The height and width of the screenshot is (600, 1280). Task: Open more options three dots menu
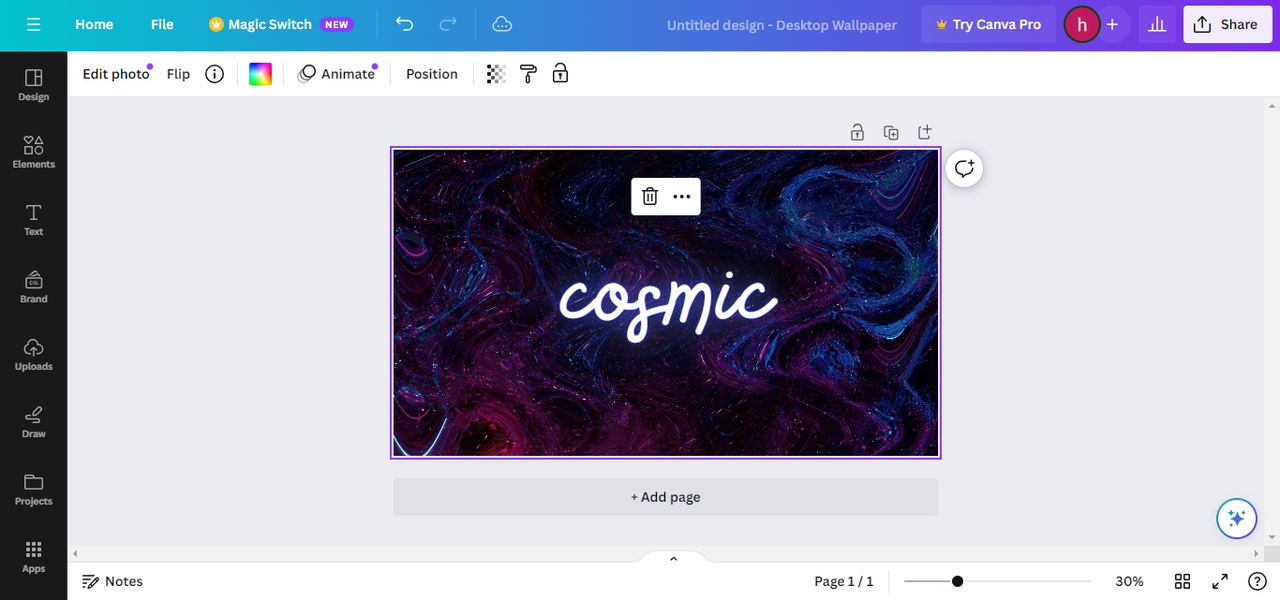[x=682, y=197]
